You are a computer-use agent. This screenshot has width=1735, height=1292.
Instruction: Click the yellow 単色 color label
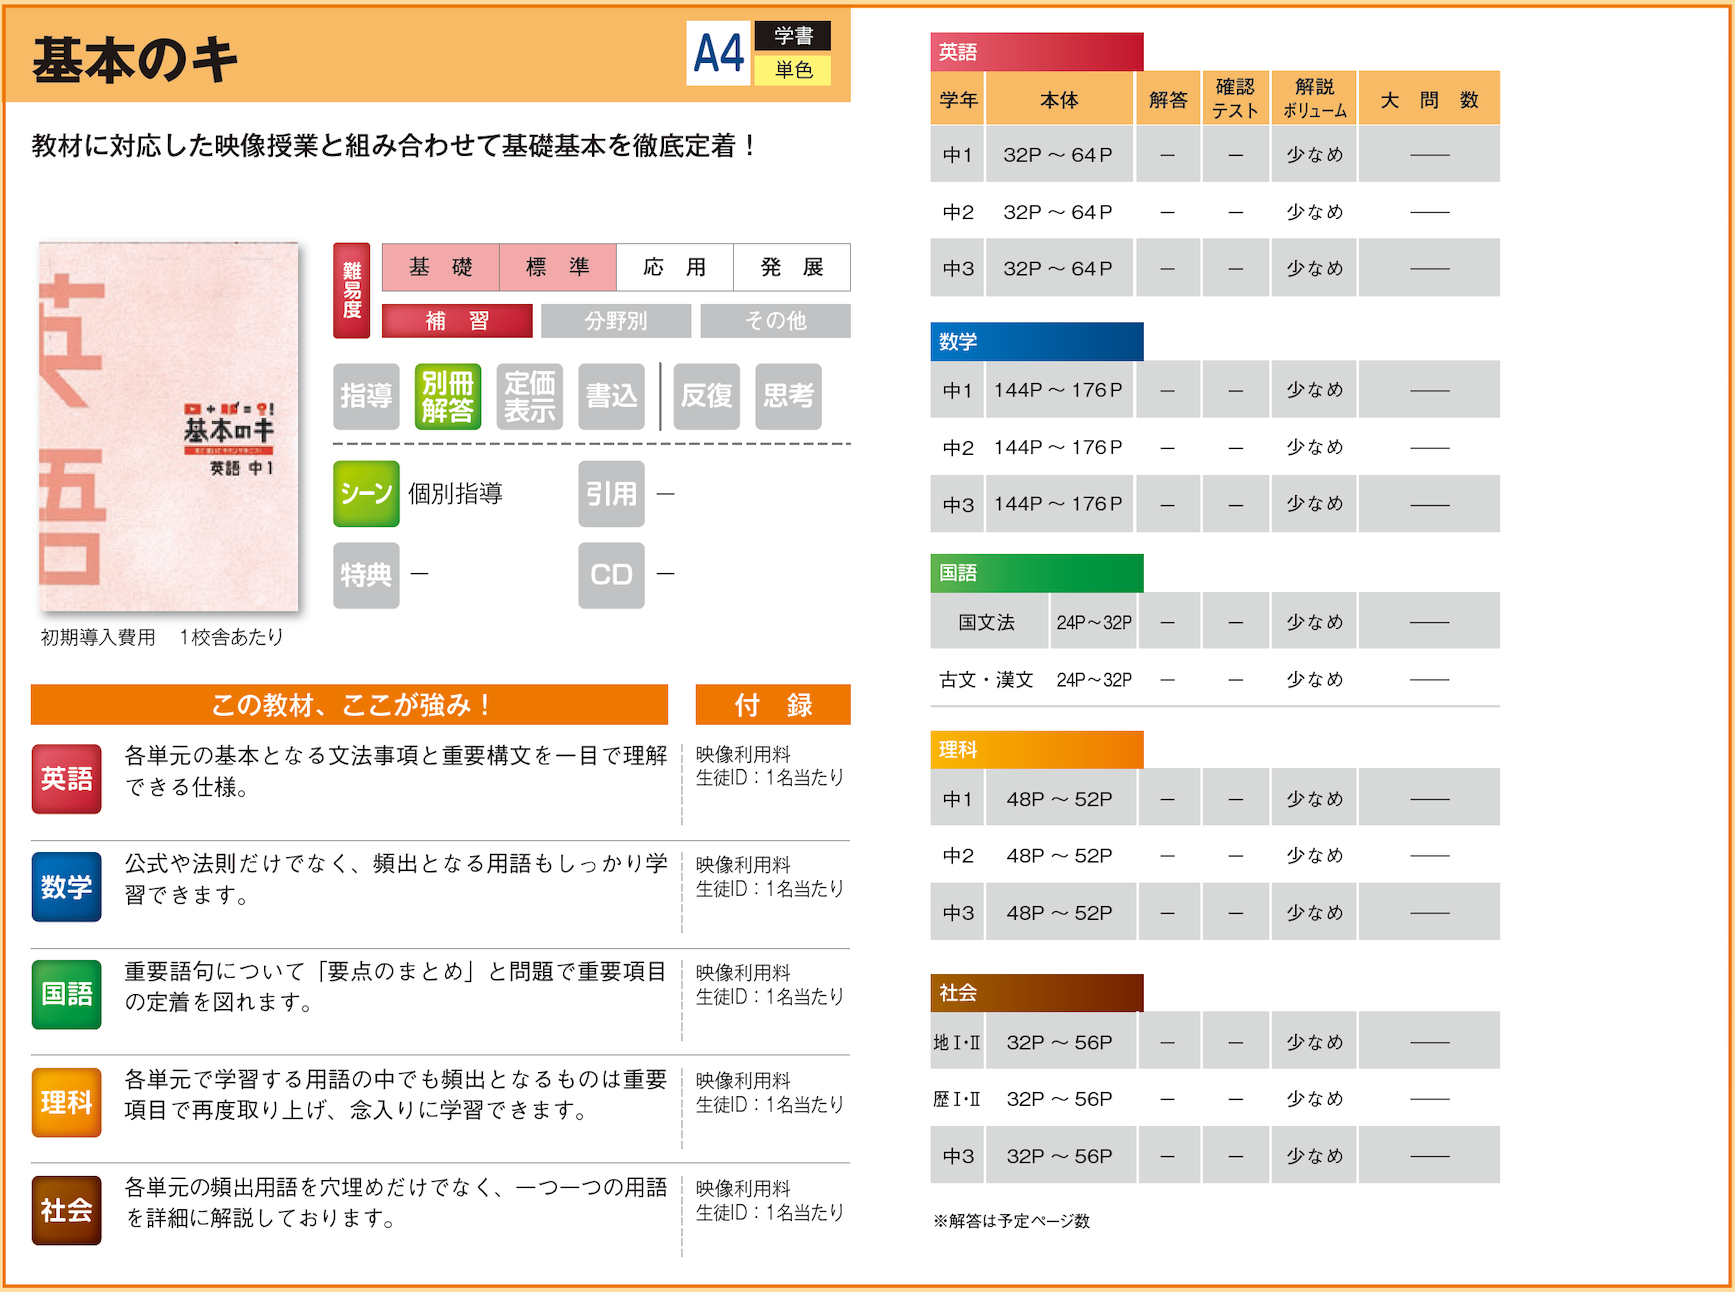[793, 70]
